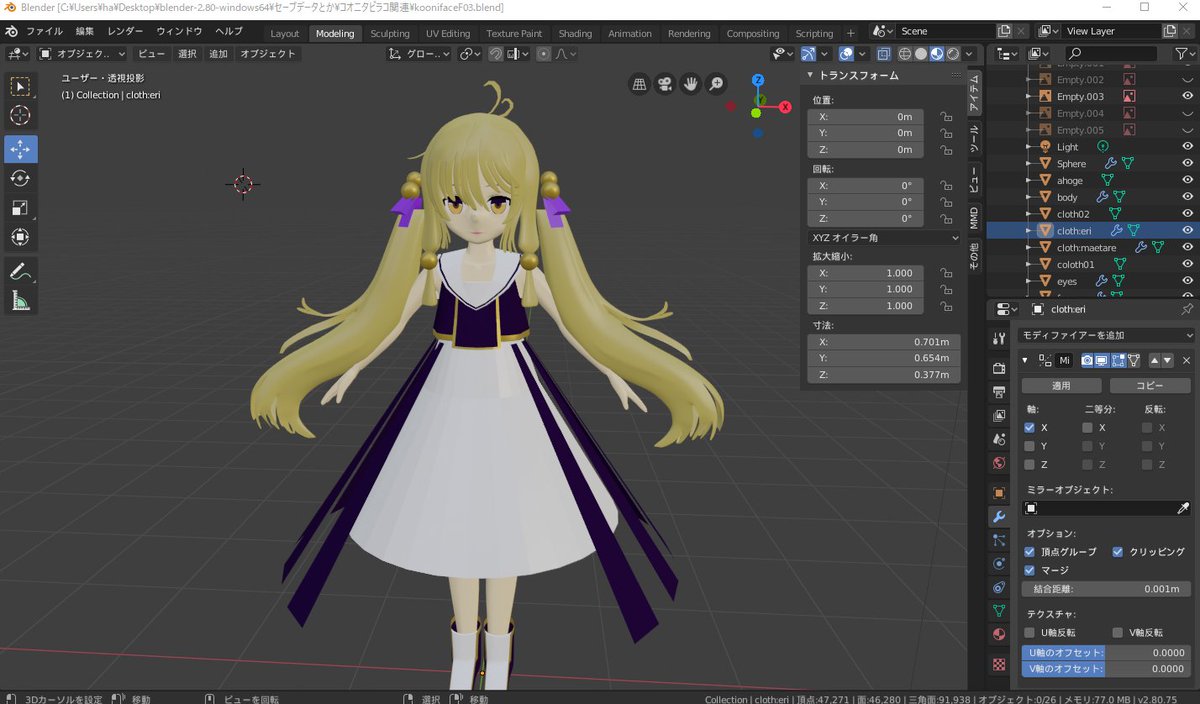Screen dimensions: 1200x704
Task: Enable the V軸反転 checkbox
Action: pos(1117,633)
